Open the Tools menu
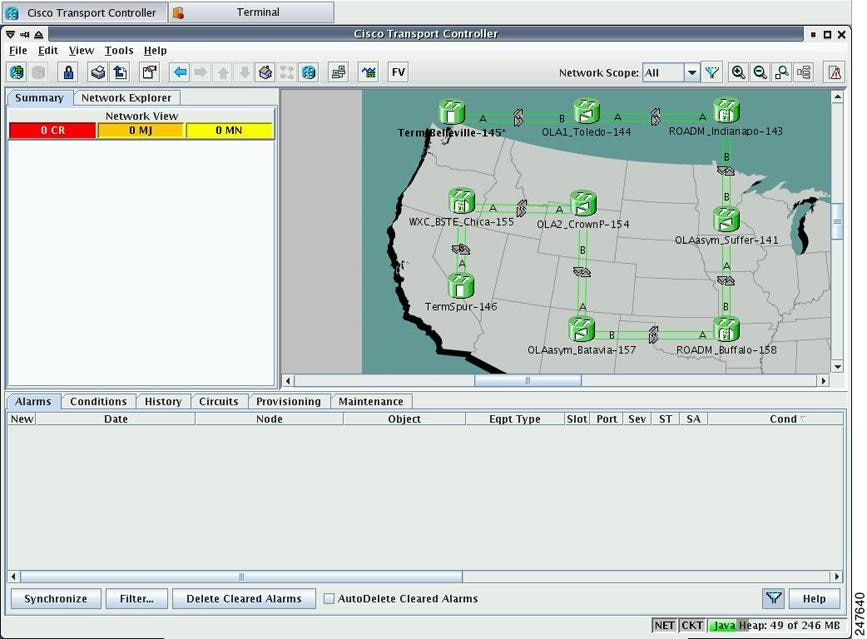Screen dimensions: 867x639 pyautogui.click(x=119, y=51)
